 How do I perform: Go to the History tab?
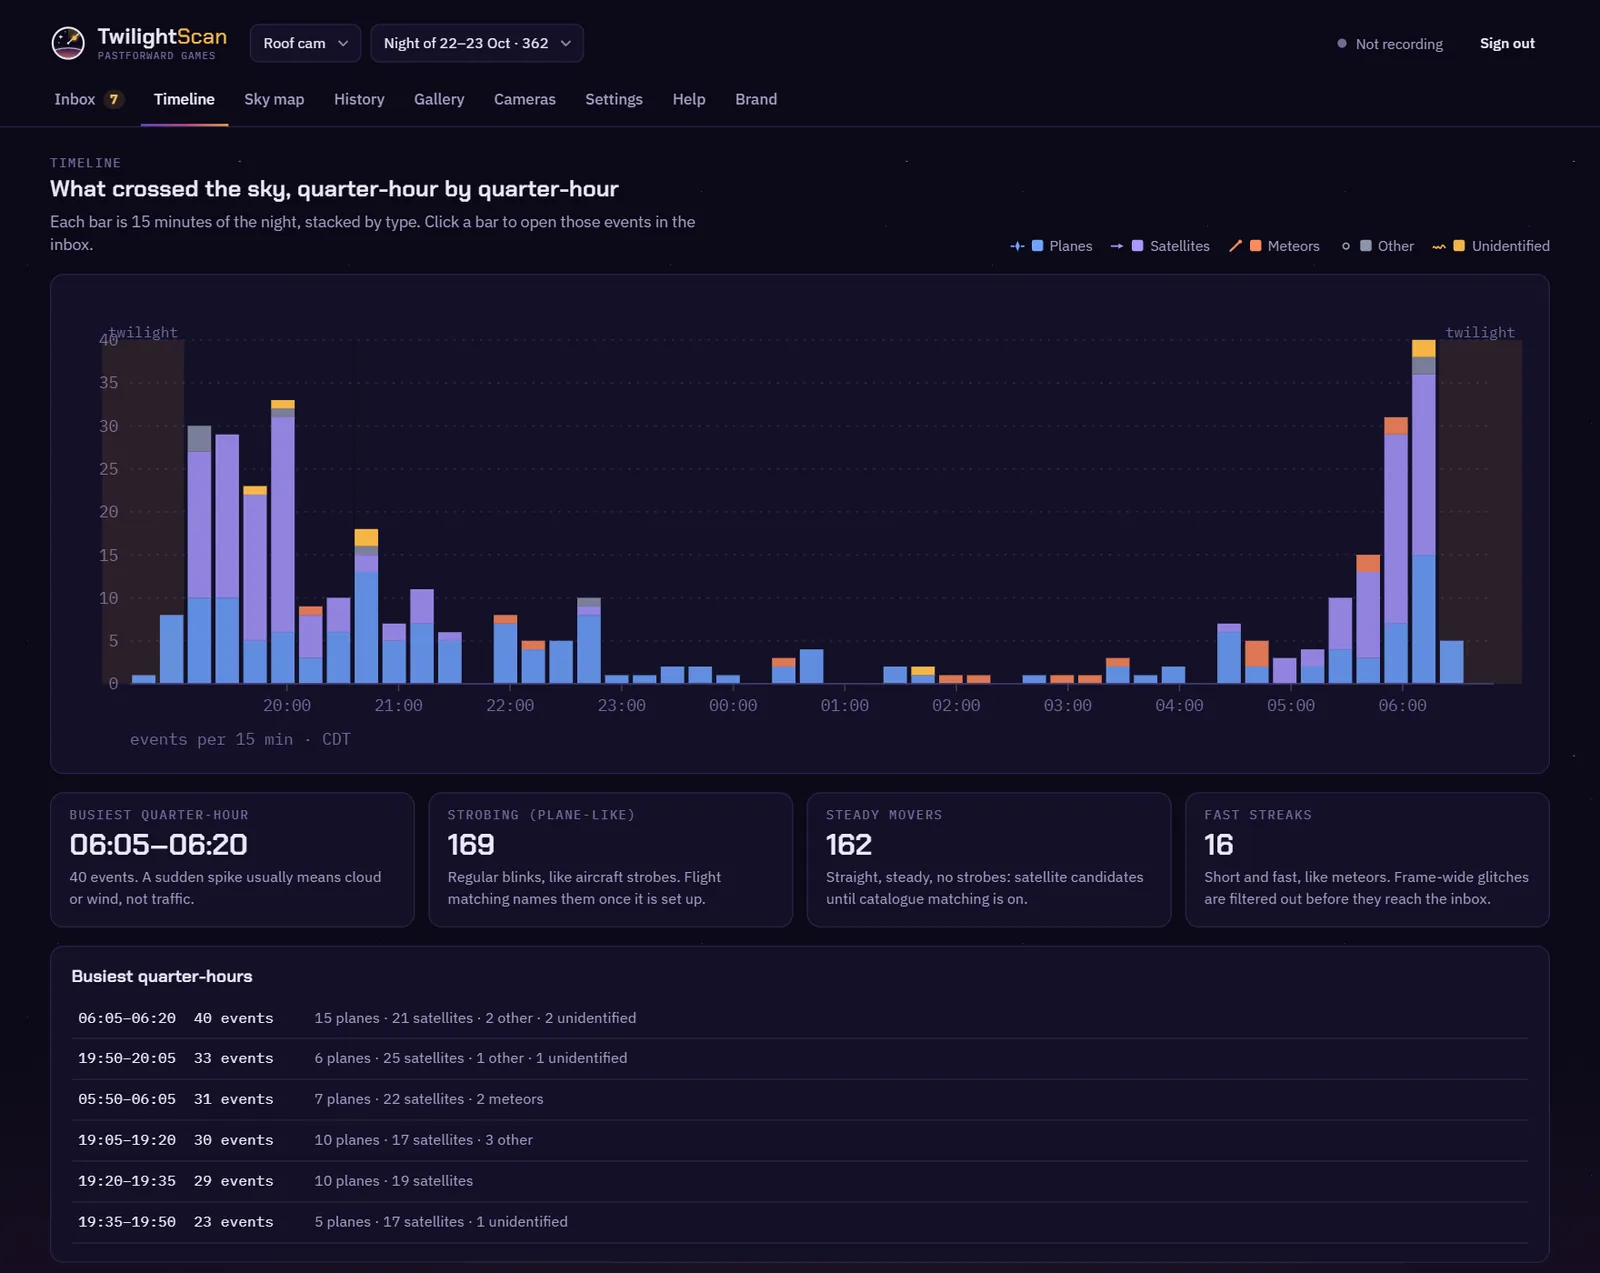(359, 99)
